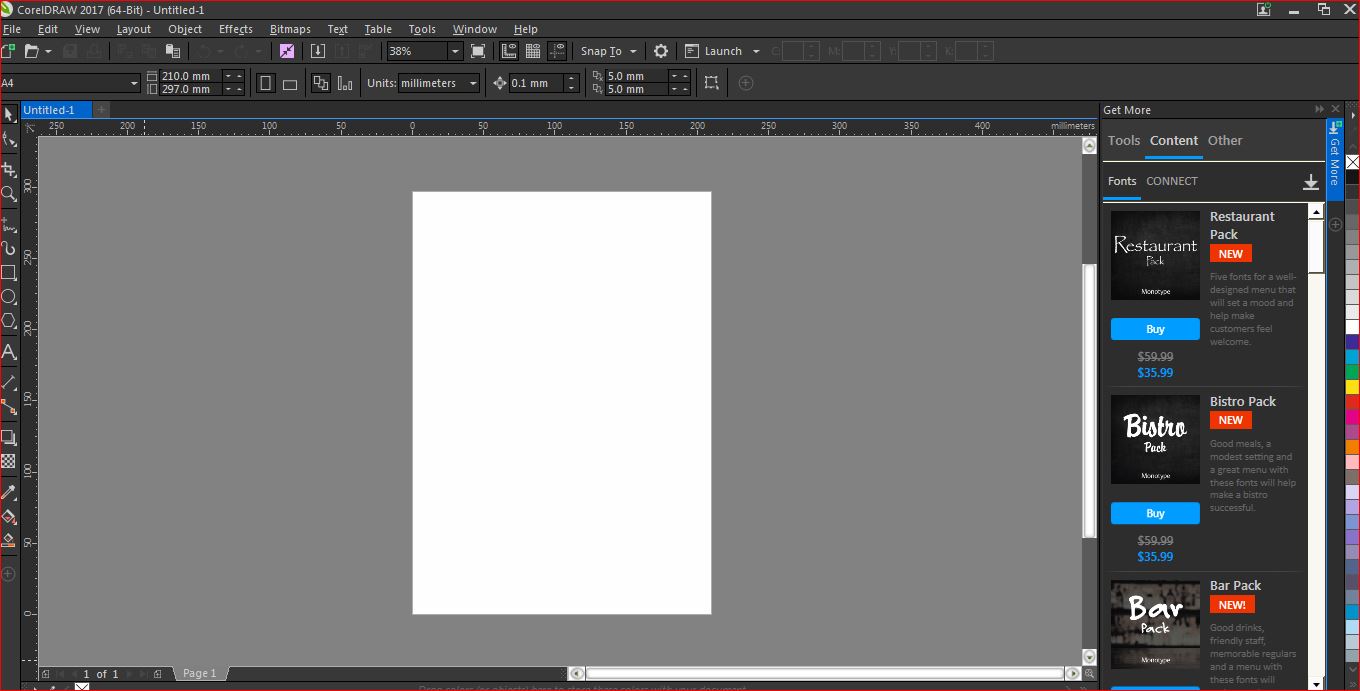Click the sign-in account icon in title bar
Viewport: 1360px width, 691px height.
pyautogui.click(x=1265, y=9)
